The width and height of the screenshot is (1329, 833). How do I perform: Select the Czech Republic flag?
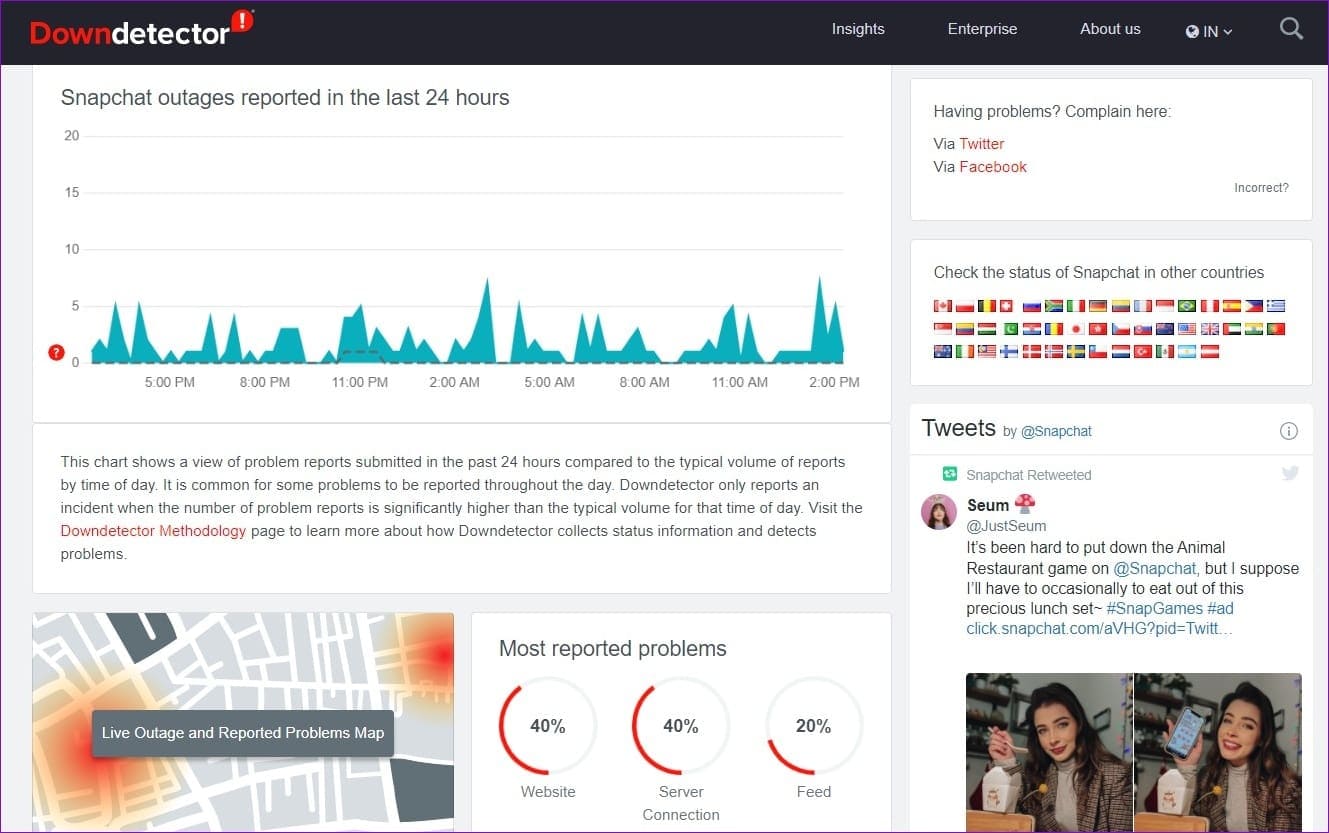1121,329
